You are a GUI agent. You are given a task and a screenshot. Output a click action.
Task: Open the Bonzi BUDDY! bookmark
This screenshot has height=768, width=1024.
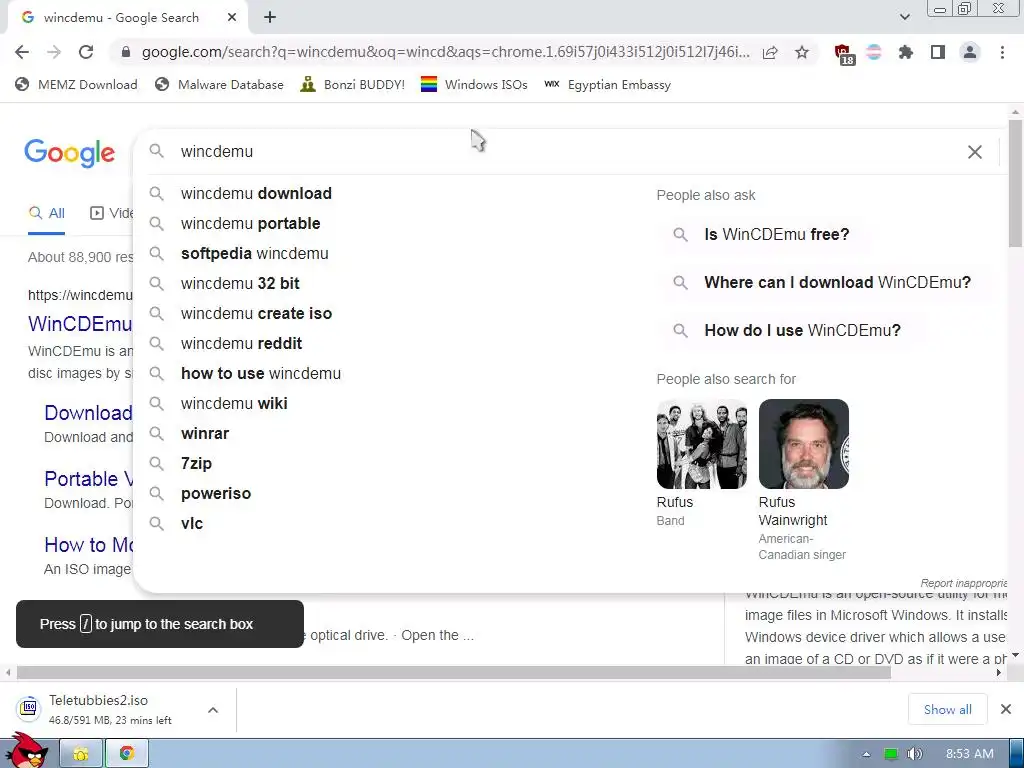tap(353, 84)
